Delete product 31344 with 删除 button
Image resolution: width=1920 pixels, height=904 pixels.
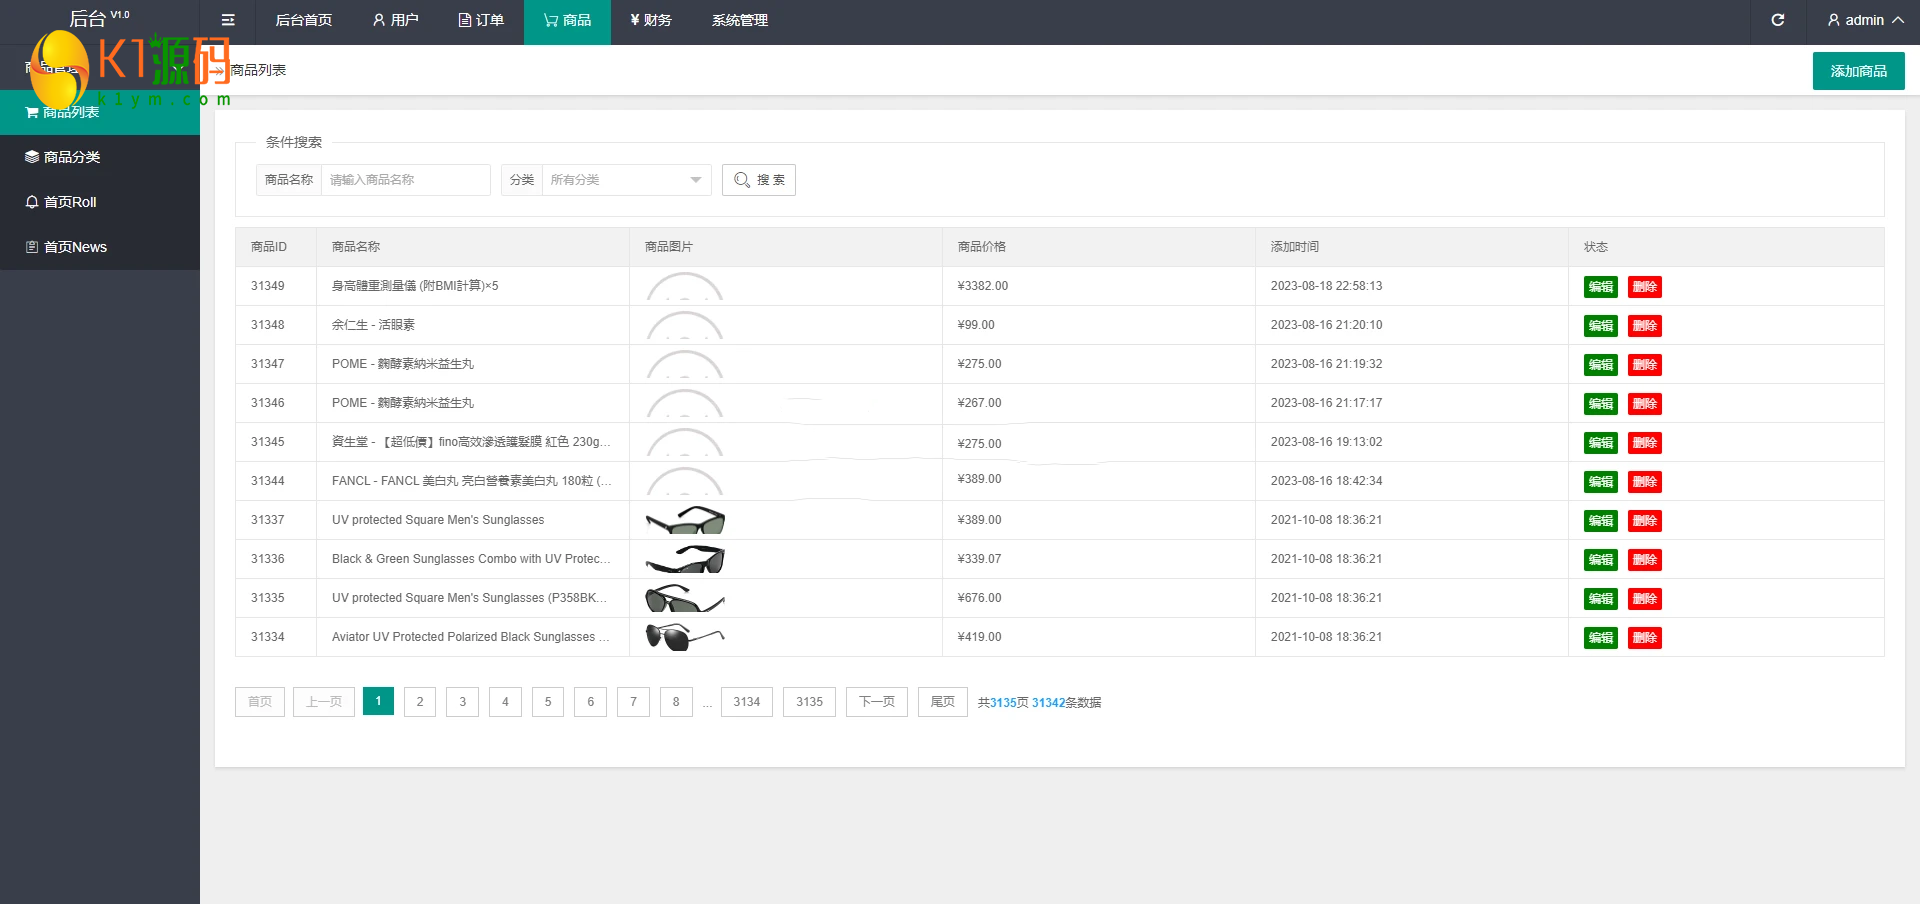1644,482
